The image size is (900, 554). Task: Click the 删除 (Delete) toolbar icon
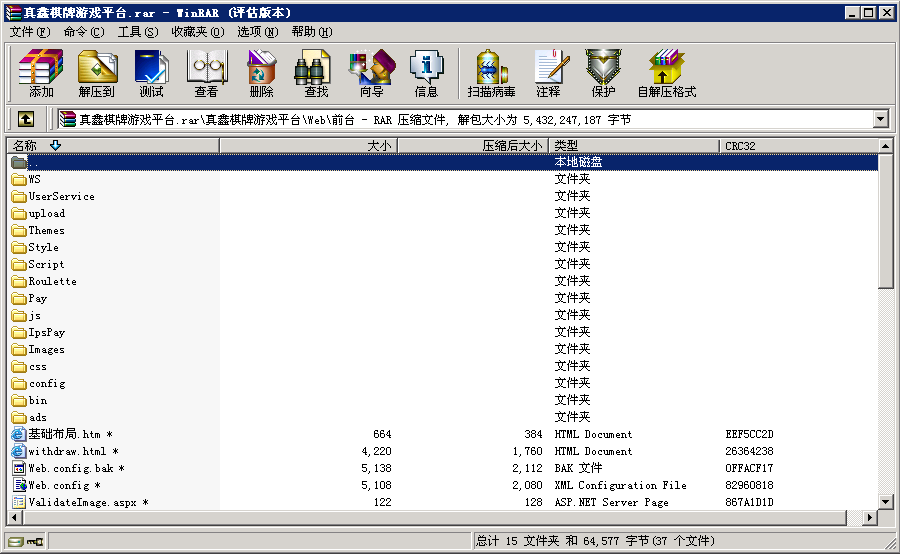point(261,74)
